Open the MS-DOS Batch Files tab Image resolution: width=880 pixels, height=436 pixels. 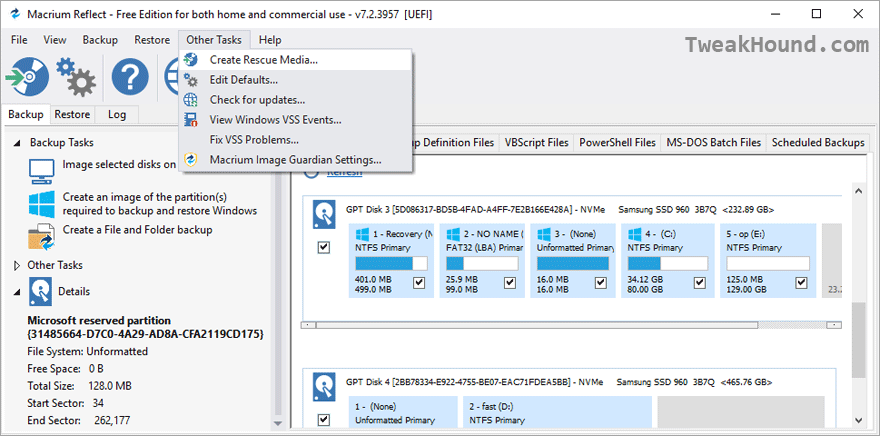coord(714,143)
